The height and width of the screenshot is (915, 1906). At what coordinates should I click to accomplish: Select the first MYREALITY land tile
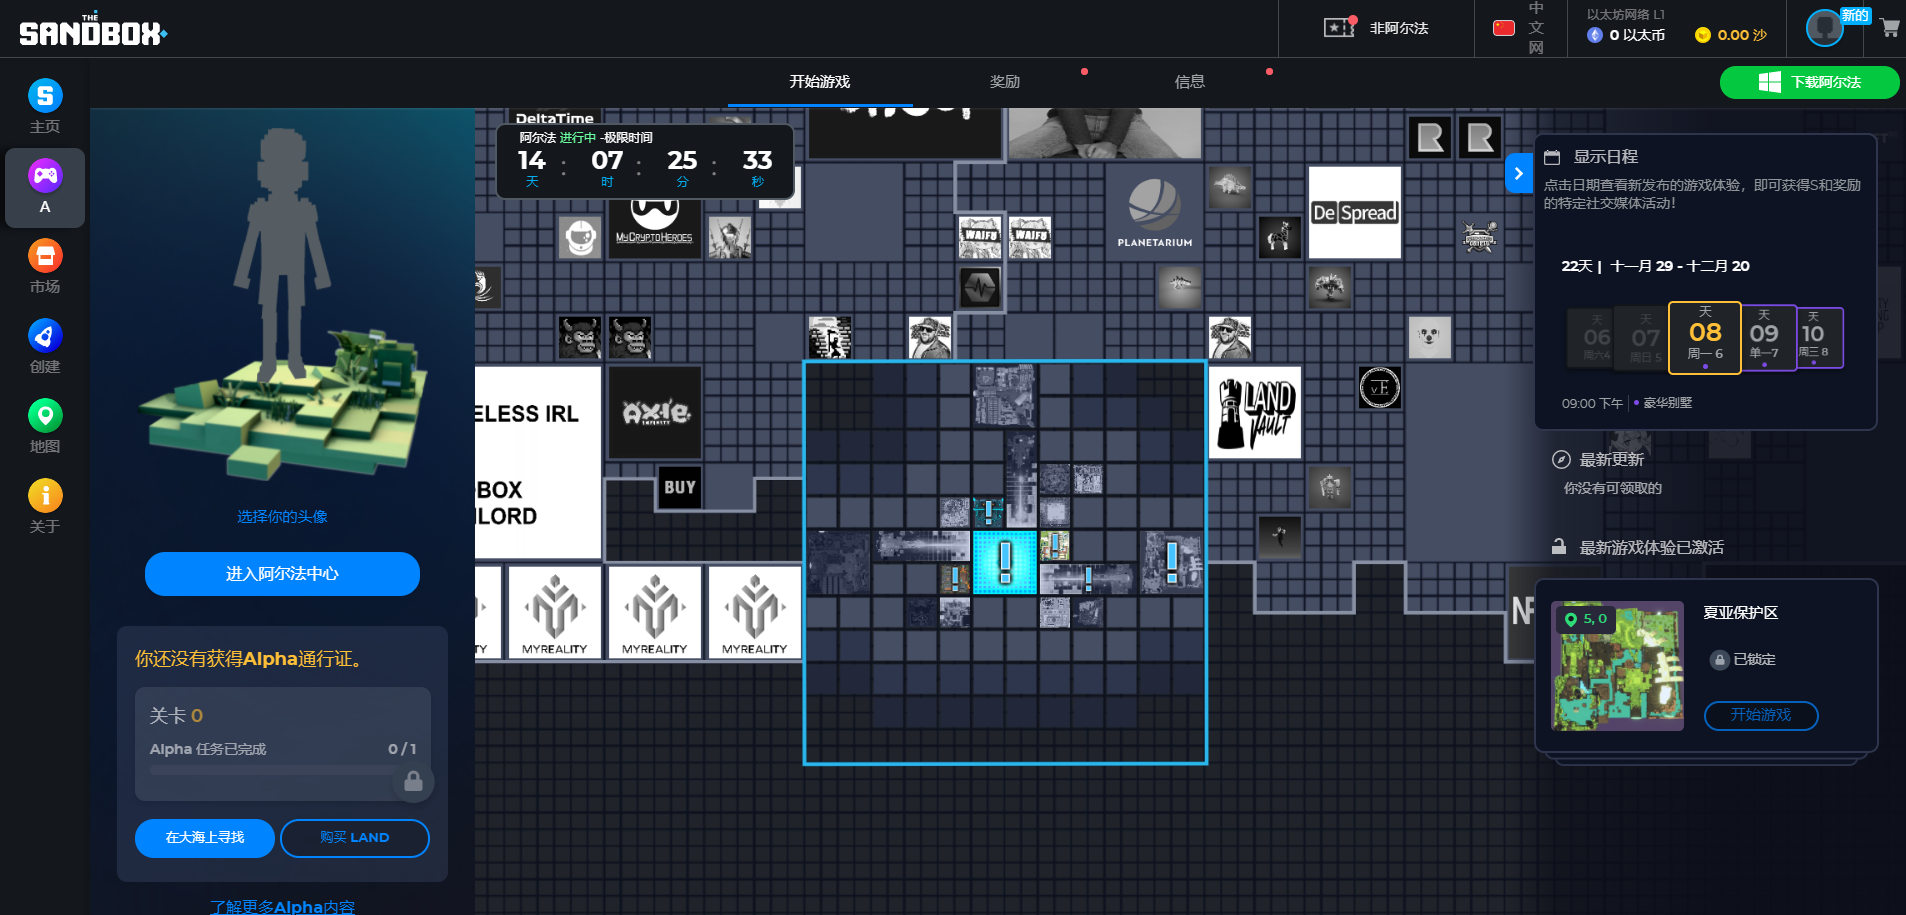[555, 612]
